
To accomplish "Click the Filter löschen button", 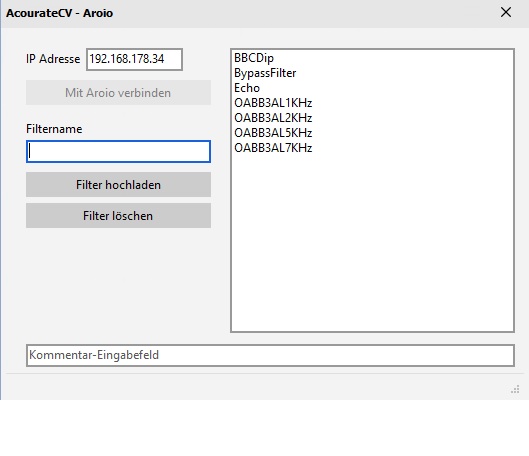I will pos(118,216).
